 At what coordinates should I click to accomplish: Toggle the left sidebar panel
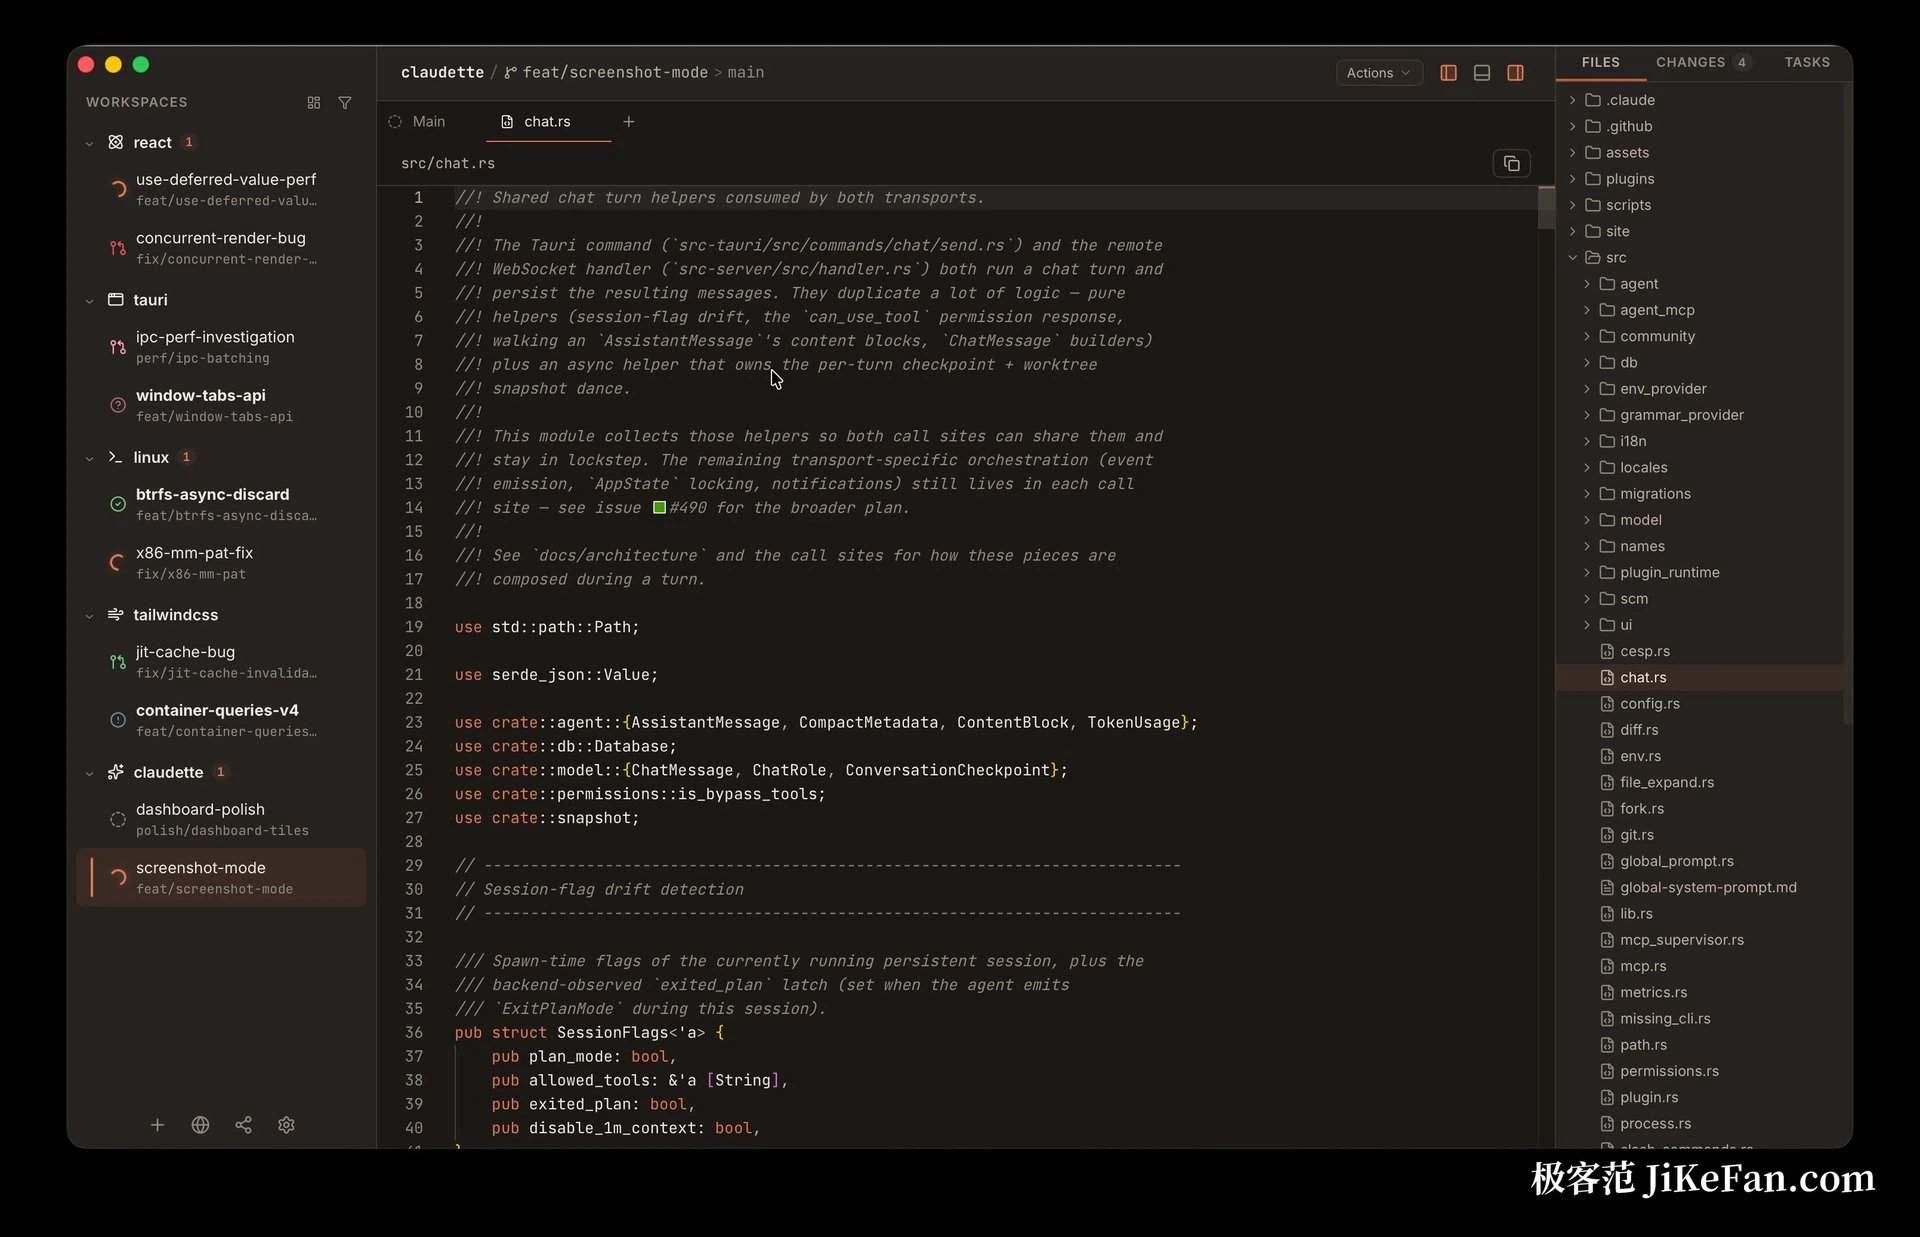coord(1448,73)
